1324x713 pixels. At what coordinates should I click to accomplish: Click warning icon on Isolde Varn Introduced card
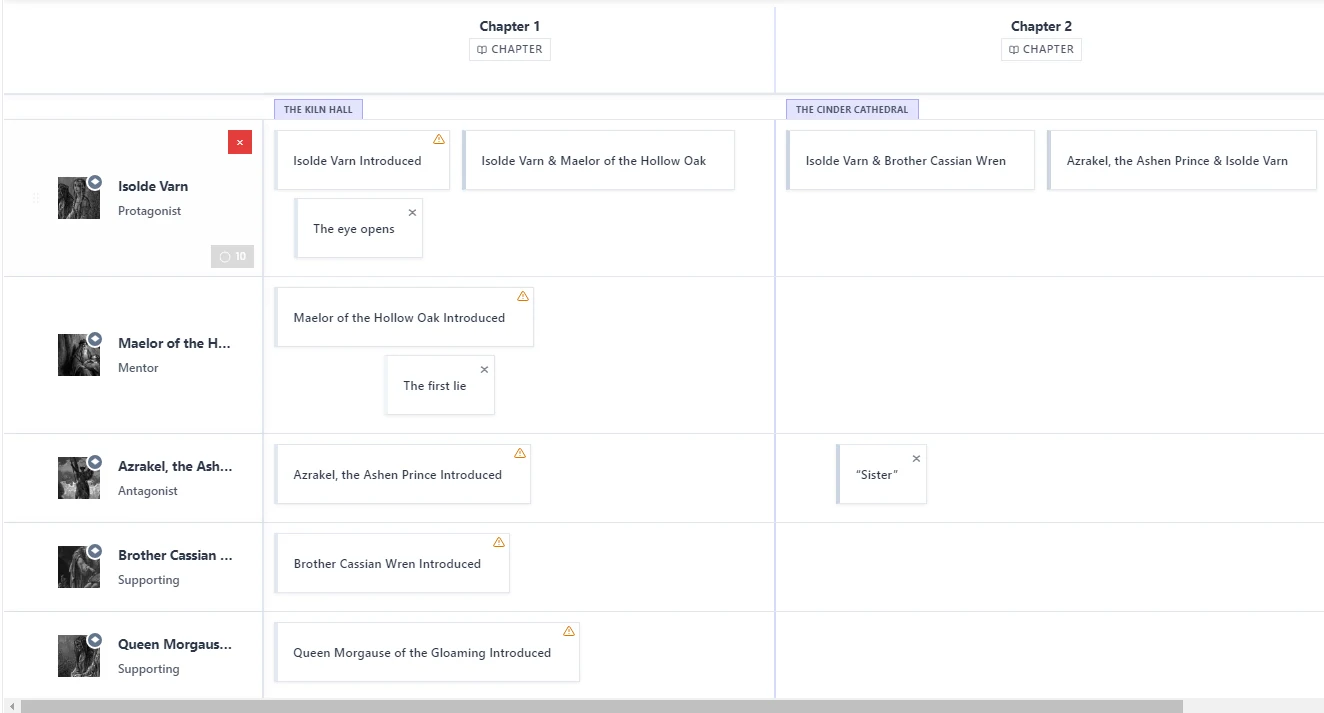[x=438, y=139]
